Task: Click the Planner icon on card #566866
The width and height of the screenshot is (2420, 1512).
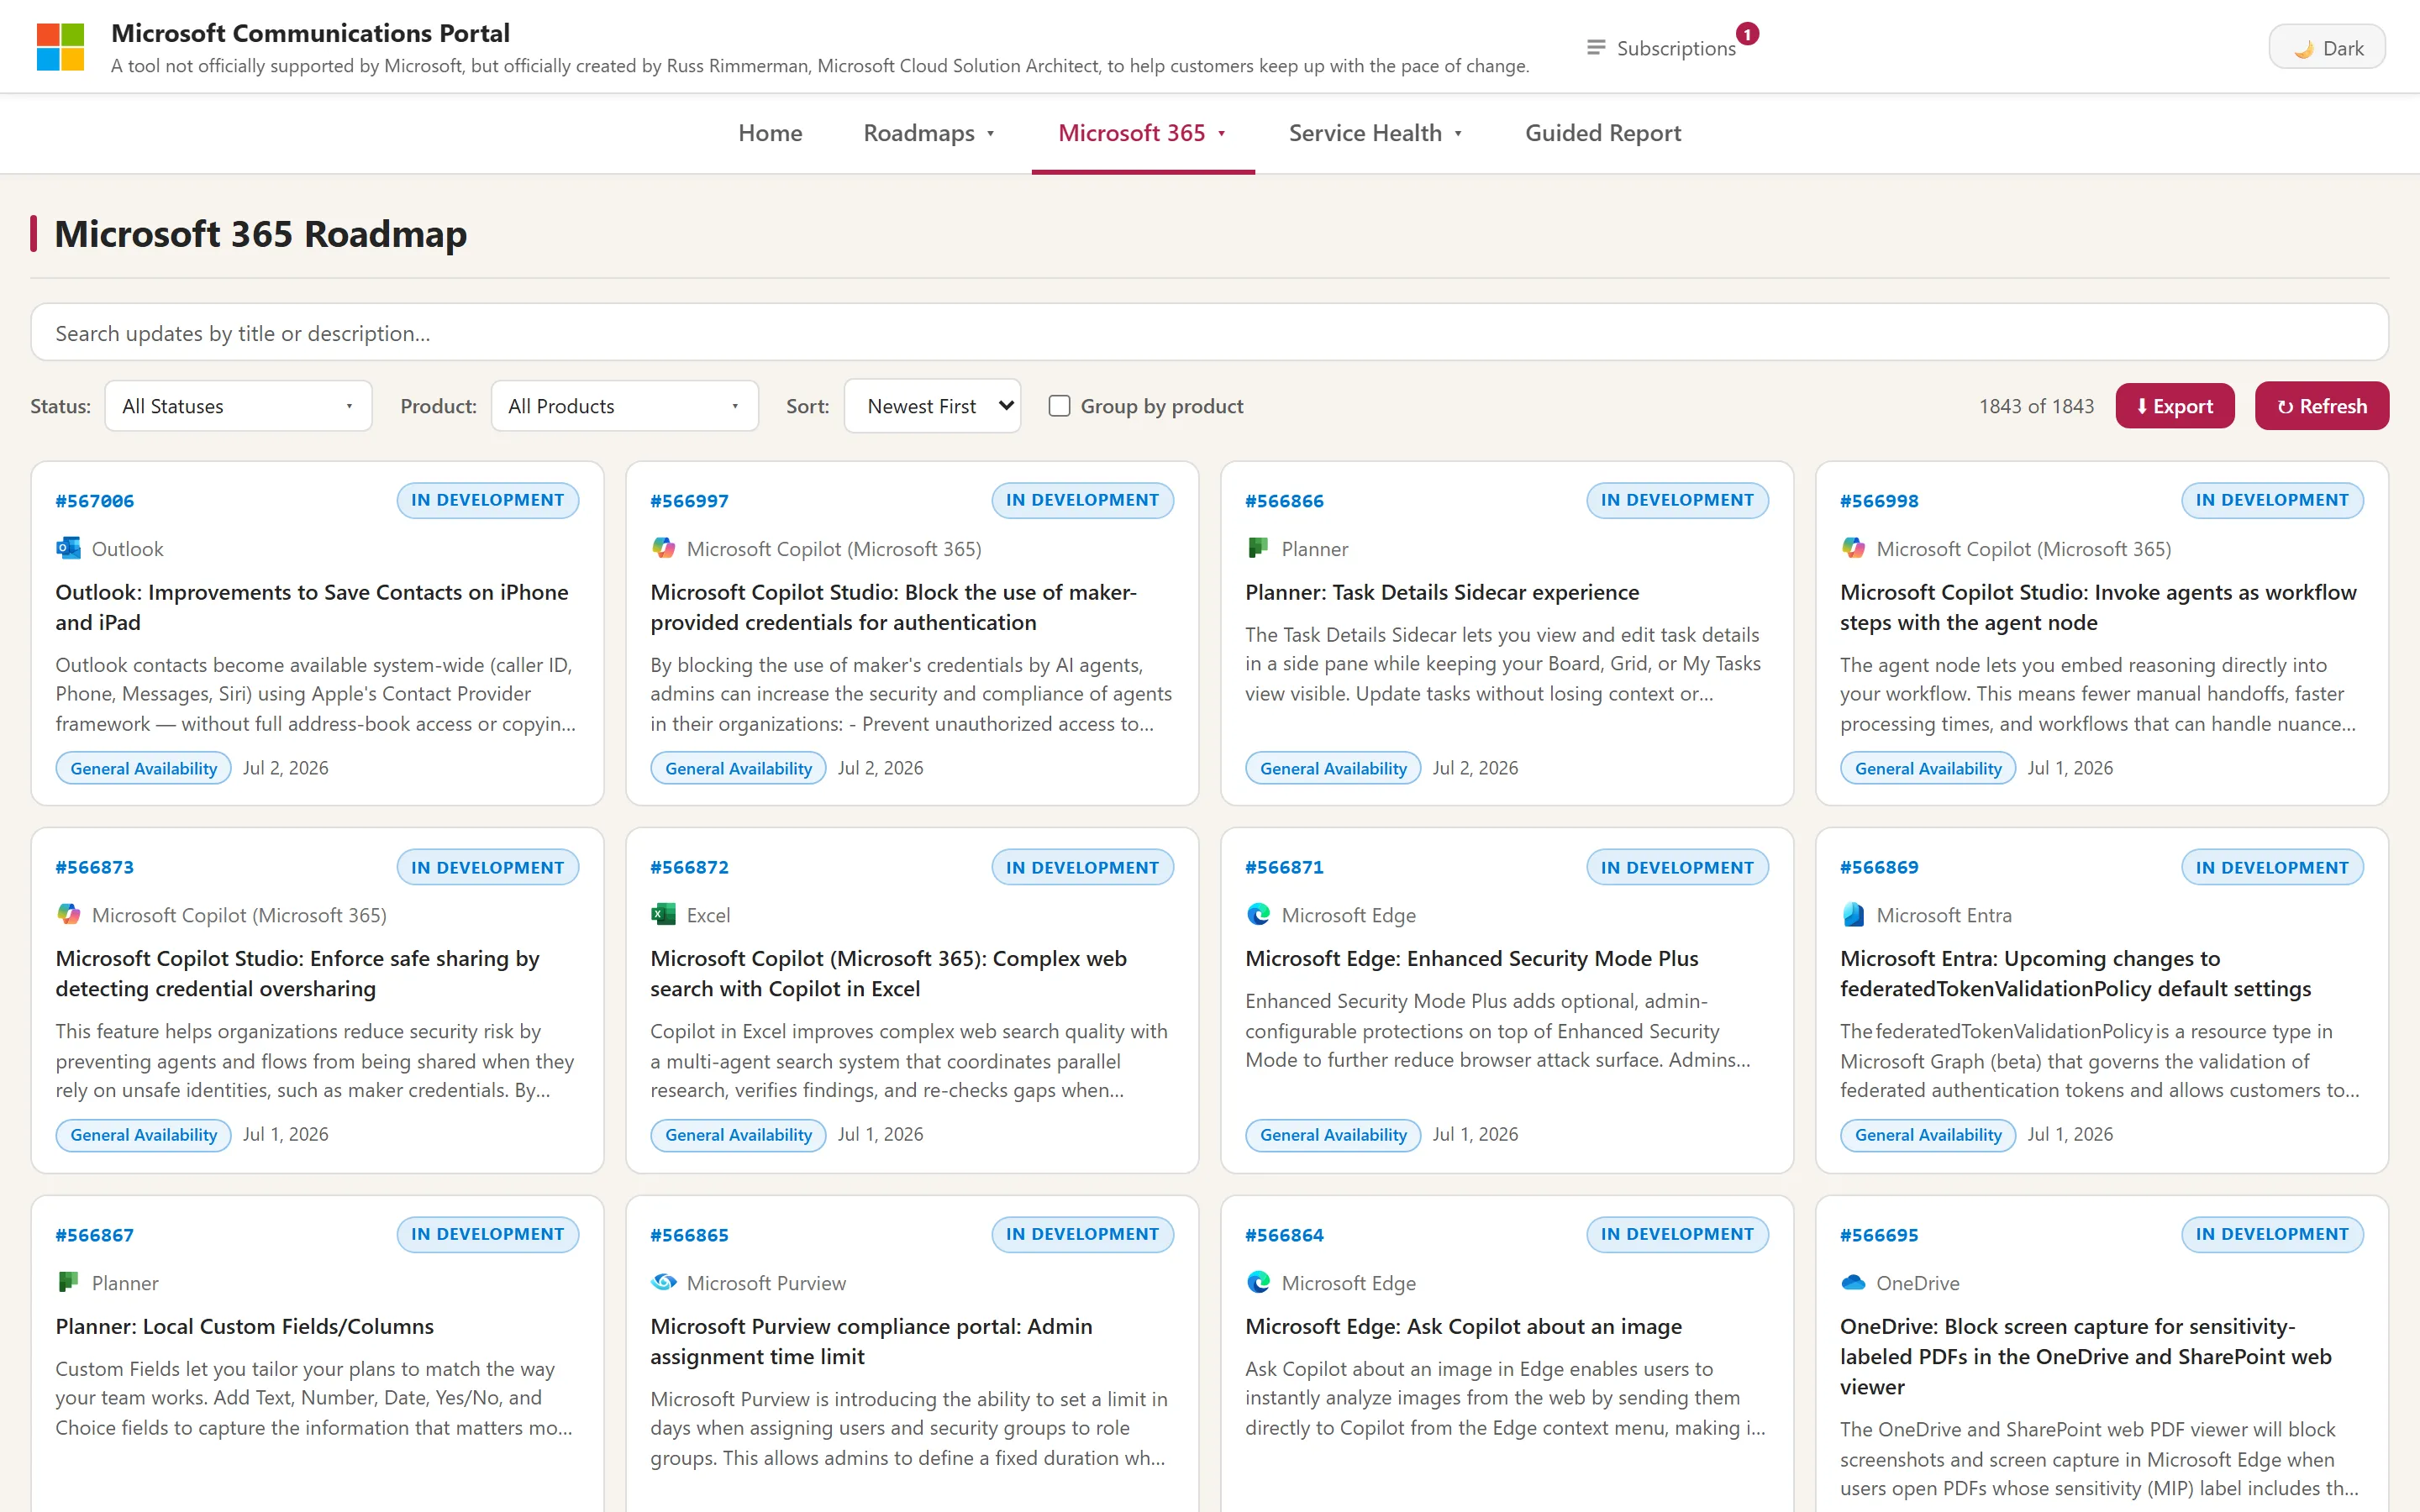Action: pyautogui.click(x=1258, y=548)
